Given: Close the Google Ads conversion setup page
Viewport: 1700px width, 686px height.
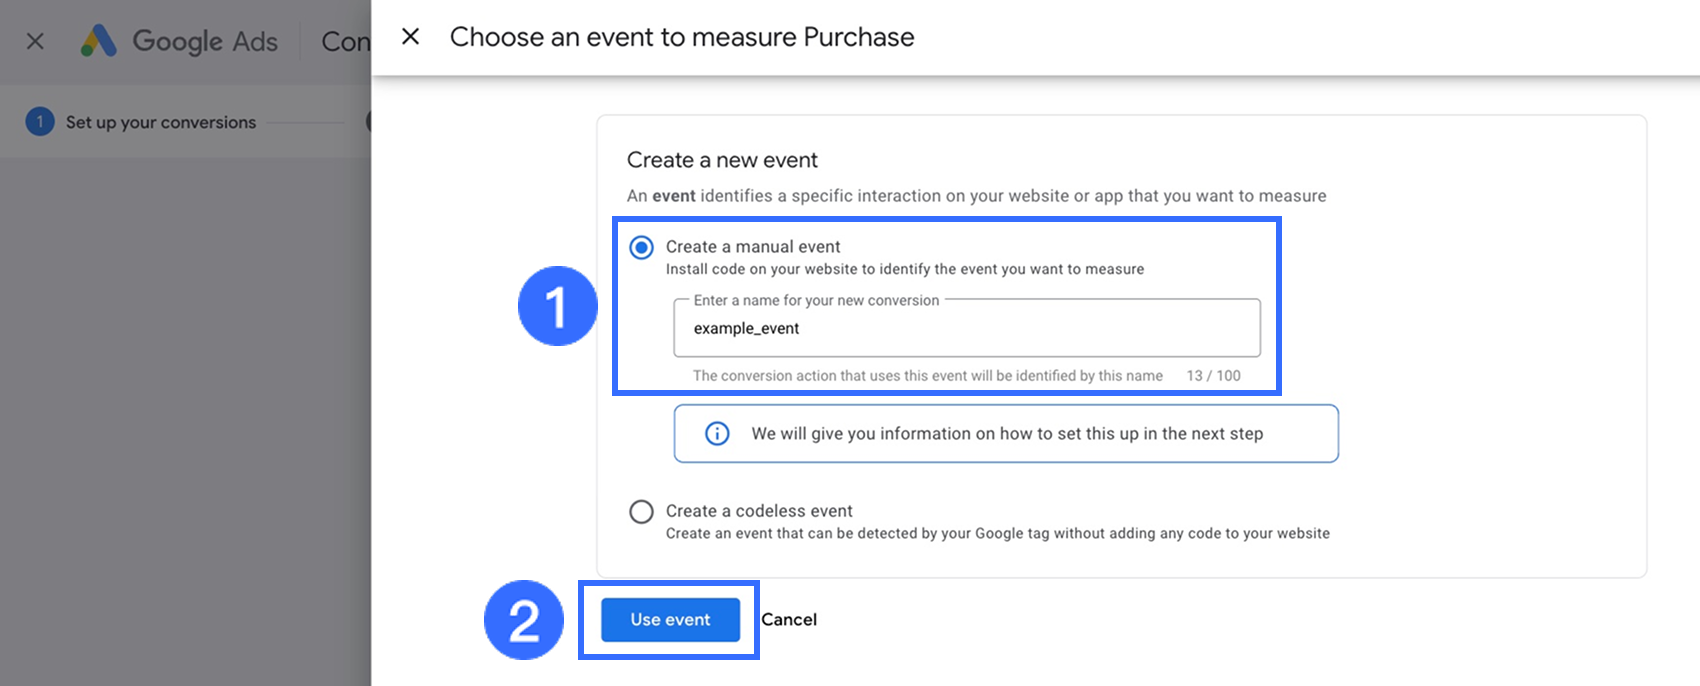Looking at the screenshot, I should coord(35,41).
